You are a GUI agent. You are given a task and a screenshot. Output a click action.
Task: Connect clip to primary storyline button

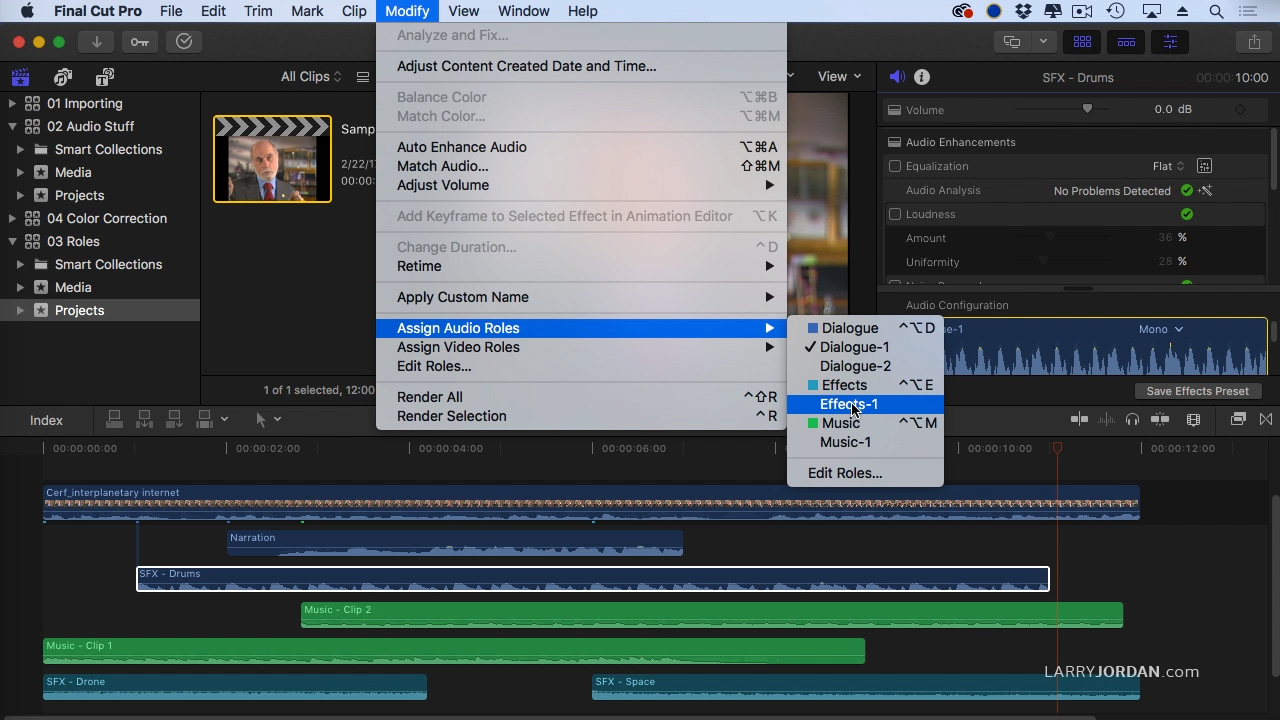(x=114, y=420)
